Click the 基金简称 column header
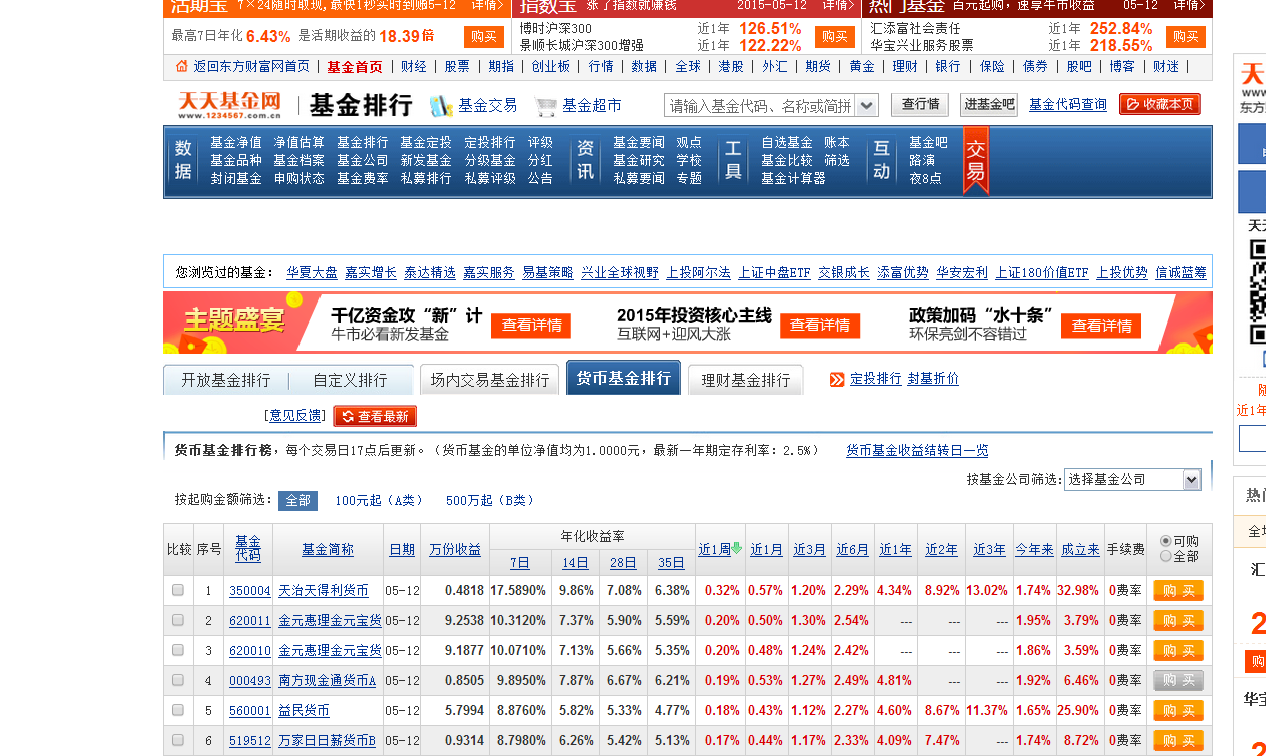Viewport: 1266px width, 756px height. (x=328, y=550)
